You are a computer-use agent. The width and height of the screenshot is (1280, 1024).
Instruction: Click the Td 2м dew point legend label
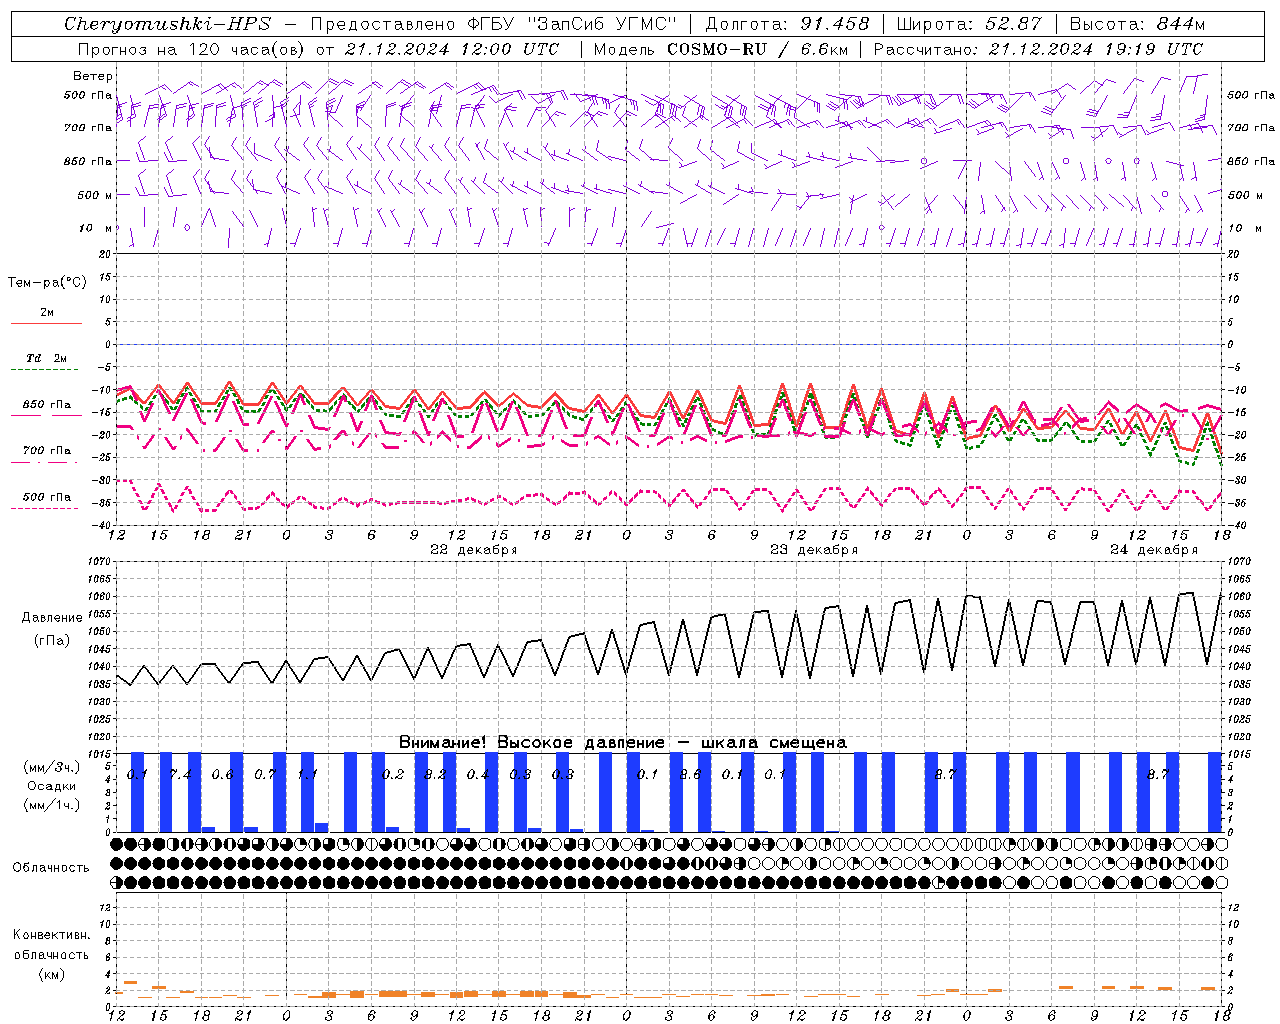click(47, 358)
